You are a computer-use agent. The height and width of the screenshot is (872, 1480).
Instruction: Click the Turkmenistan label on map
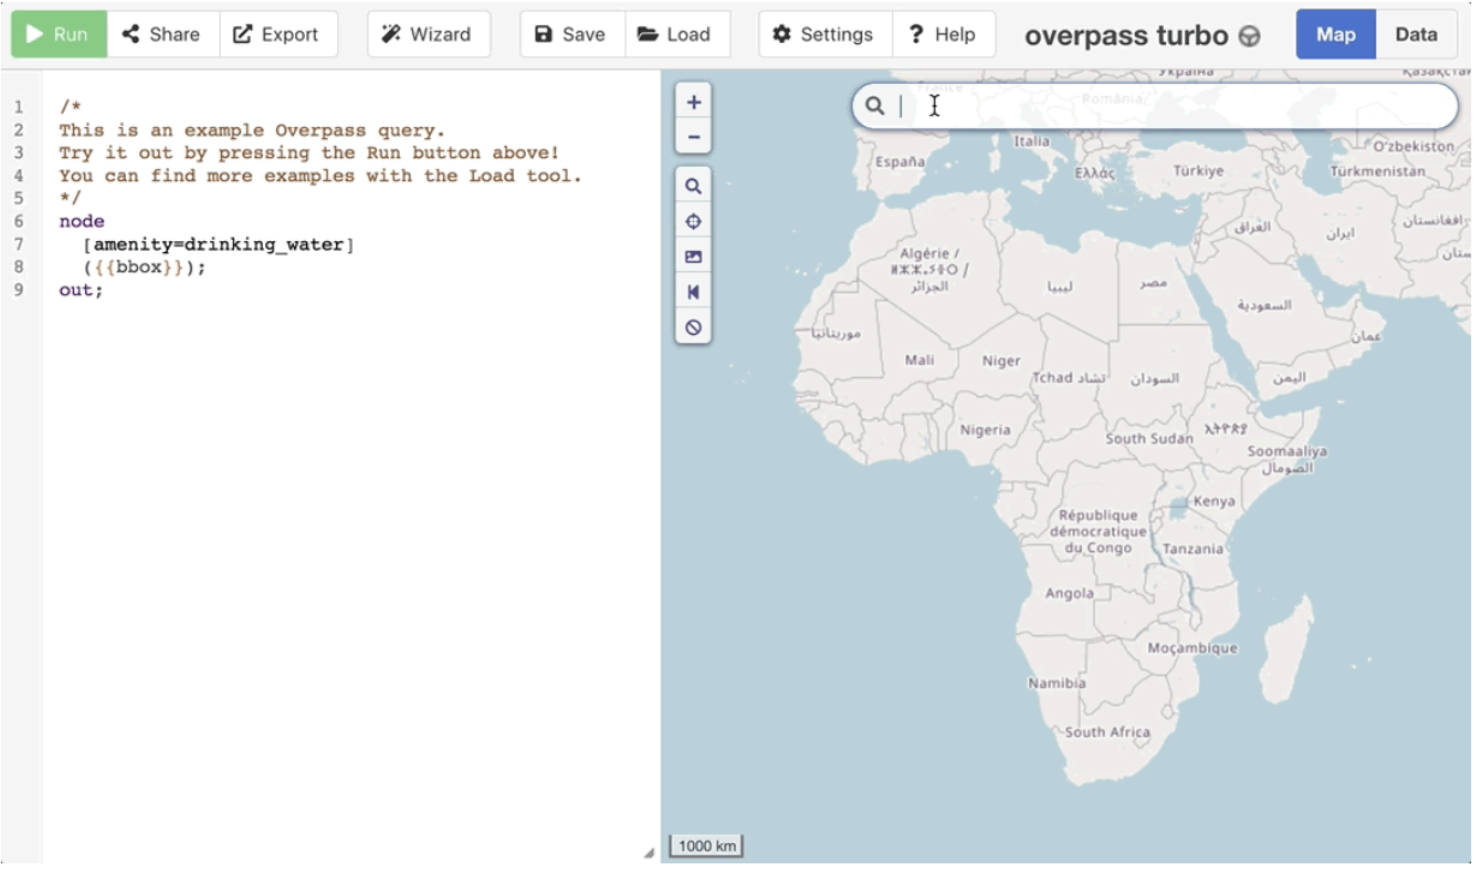[1377, 171]
